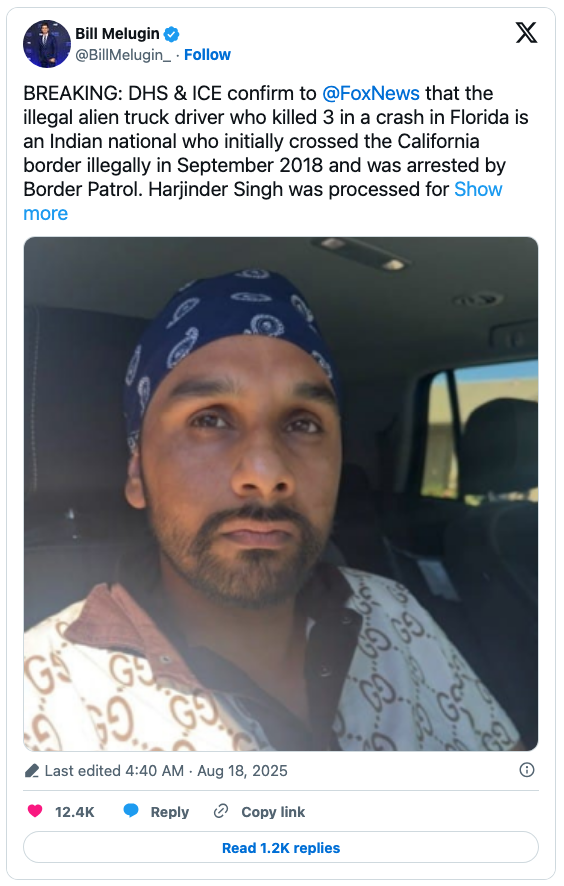Open the @BillMelugin_ handle
This screenshot has height=886, width=564.
(123, 55)
